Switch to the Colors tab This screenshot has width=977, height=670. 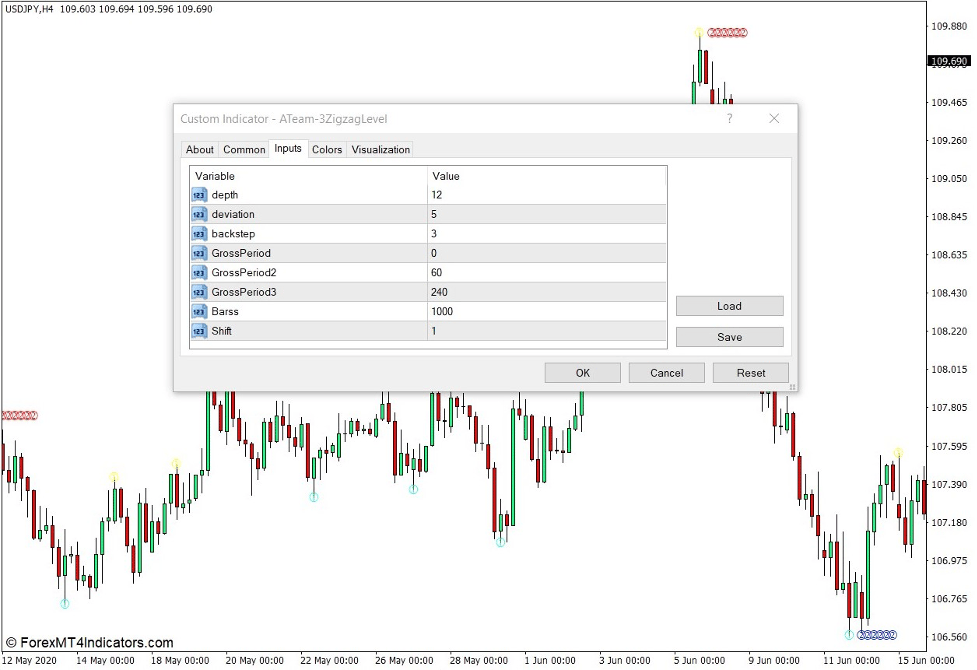click(x=327, y=150)
